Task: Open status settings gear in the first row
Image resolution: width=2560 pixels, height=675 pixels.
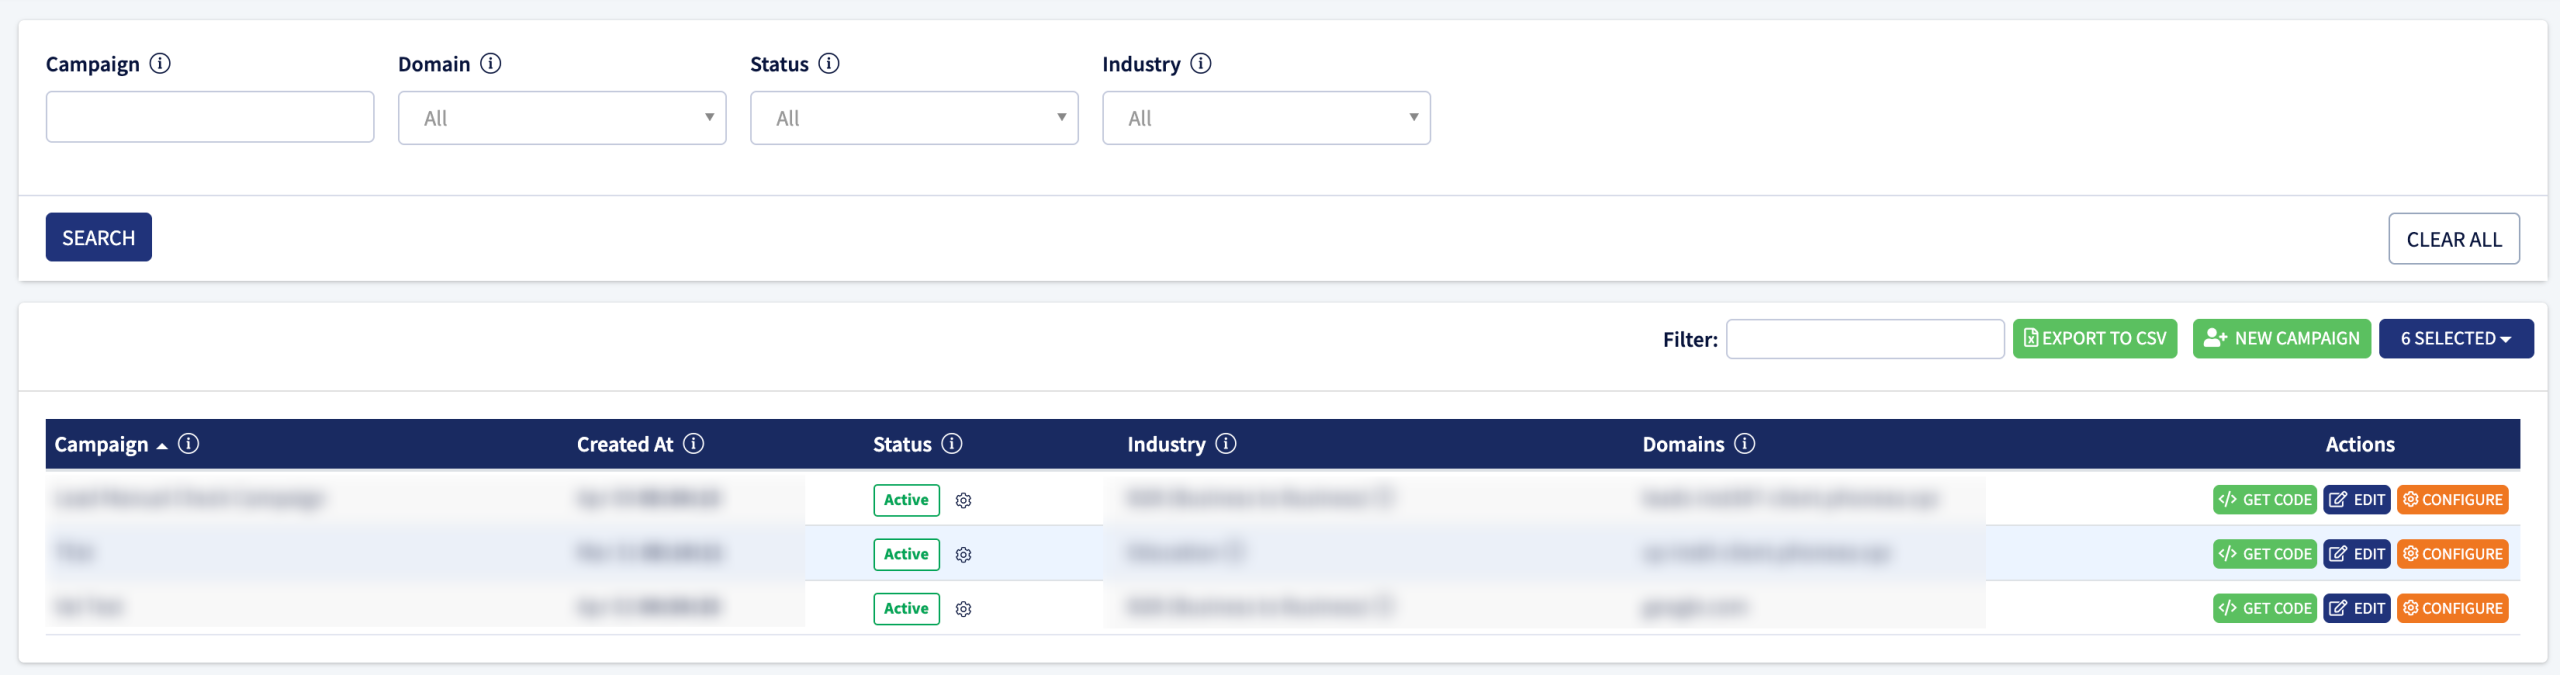Action: tap(963, 501)
